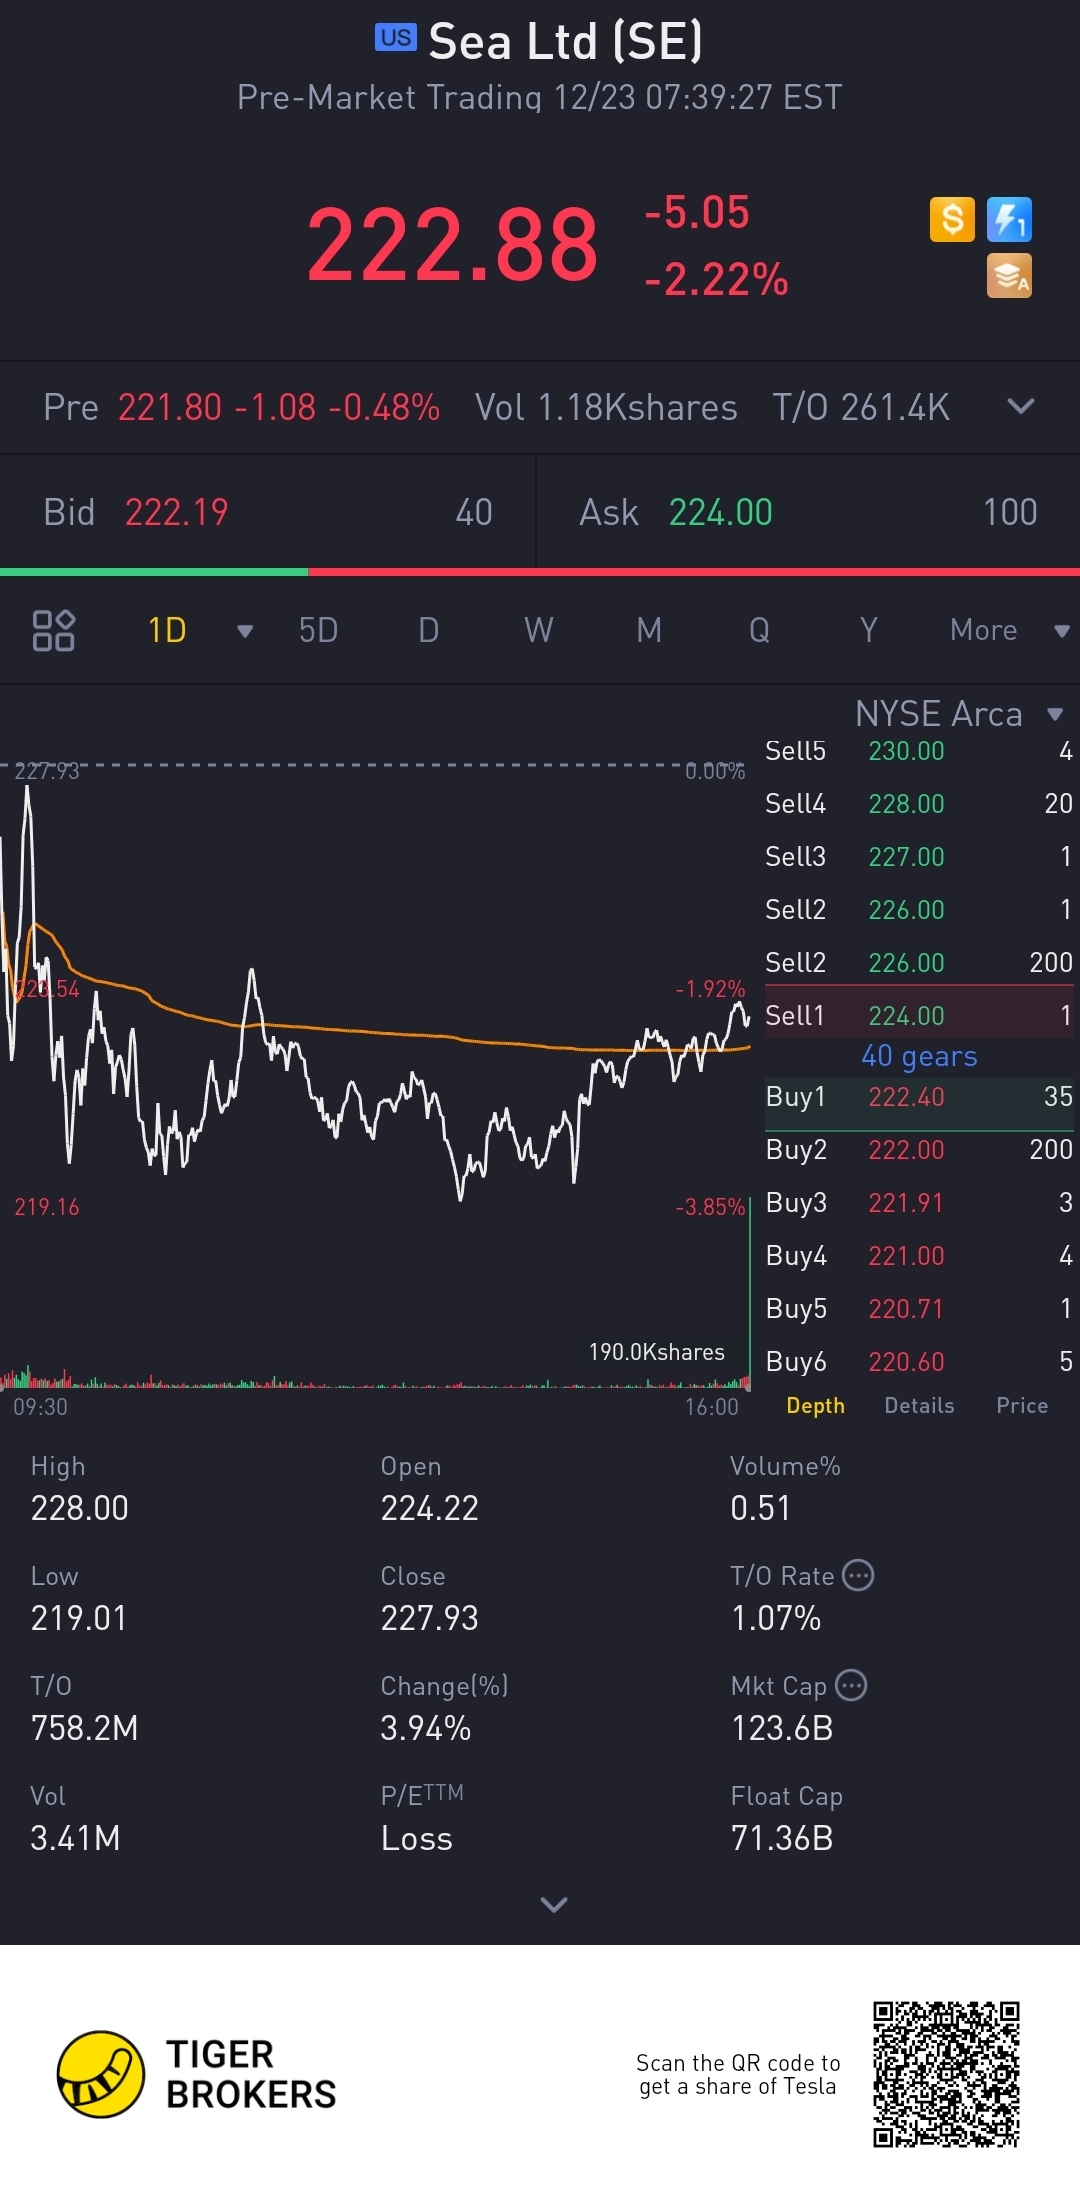This screenshot has width=1080, height=2204.
Task: Select the Buy3 221.91 row
Action: pyautogui.click(x=919, y=1203)
